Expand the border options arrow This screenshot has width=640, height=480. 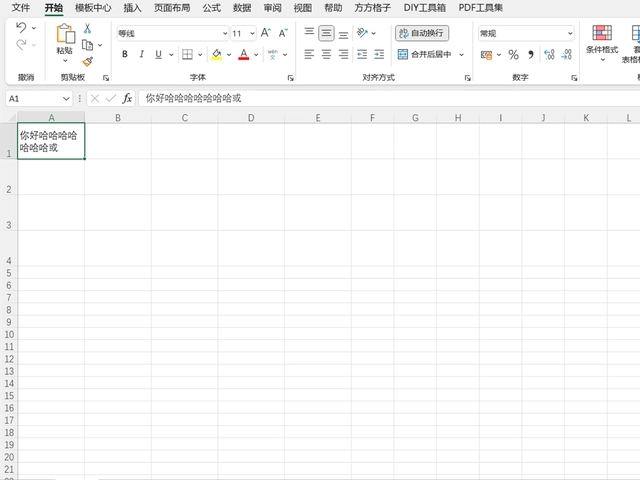click(x=200, y=54)
